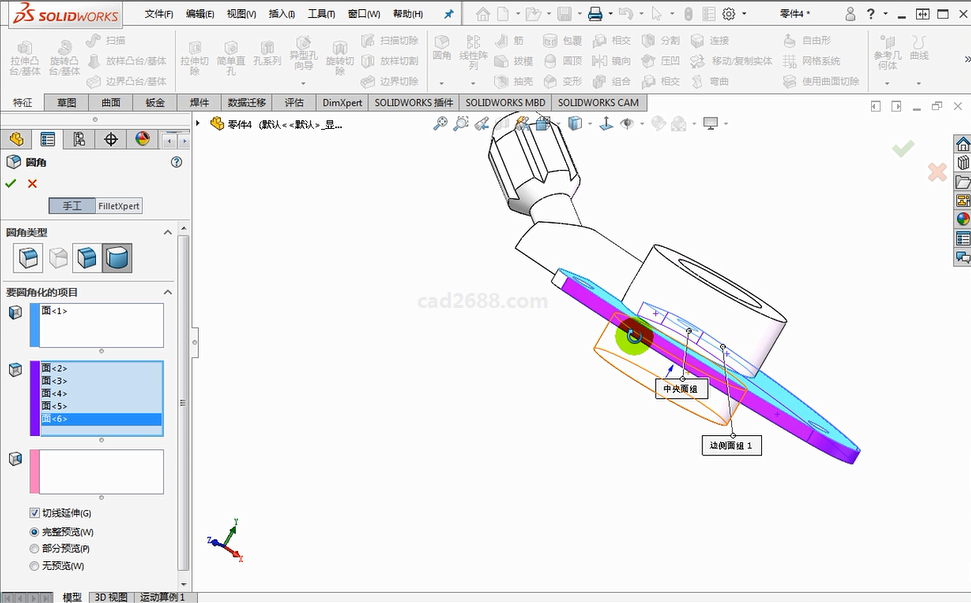The width and height of the screenshot is (971, 603).
Task: Select the 部分预览 radio button
Action: point(35,548)
